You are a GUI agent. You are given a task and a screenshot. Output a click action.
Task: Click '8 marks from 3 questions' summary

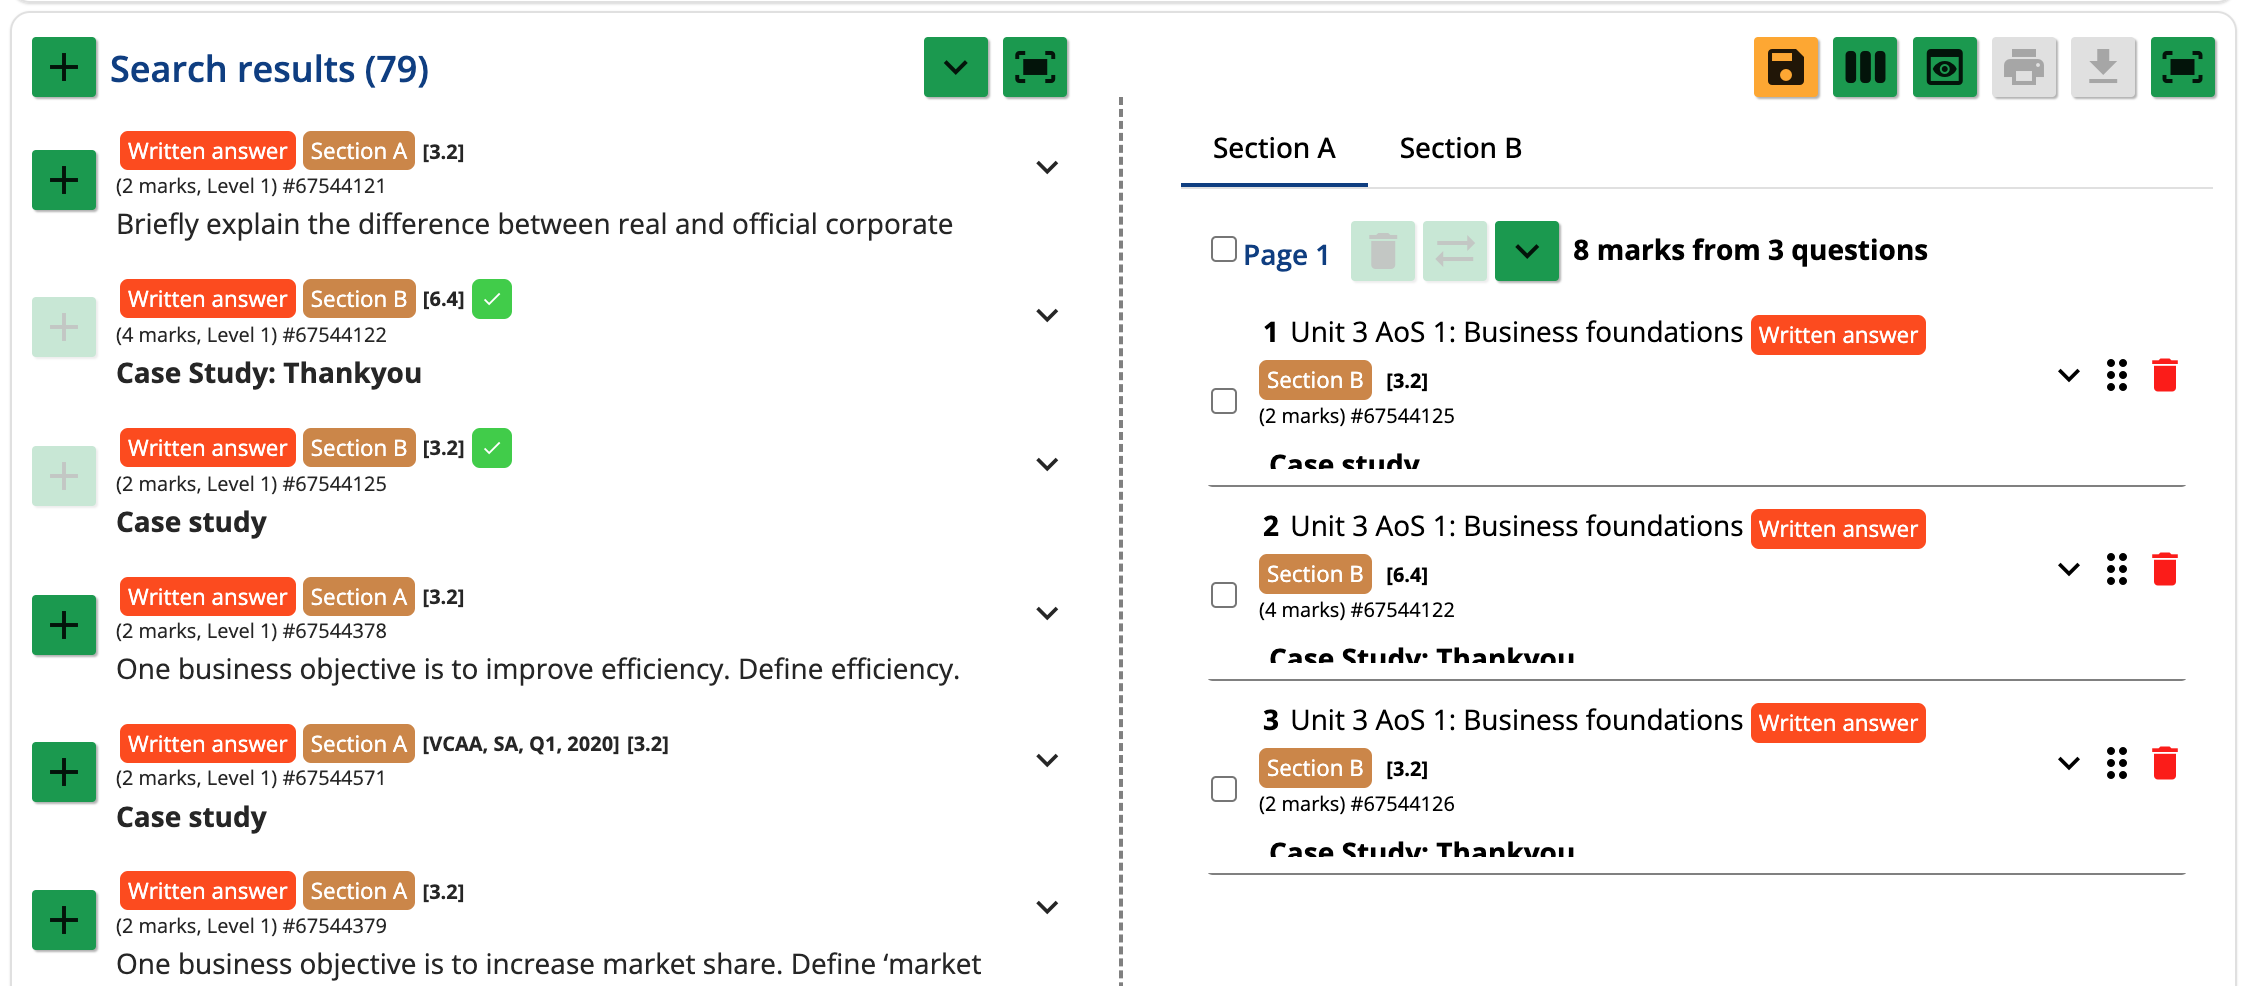(x=1750, y=250)
